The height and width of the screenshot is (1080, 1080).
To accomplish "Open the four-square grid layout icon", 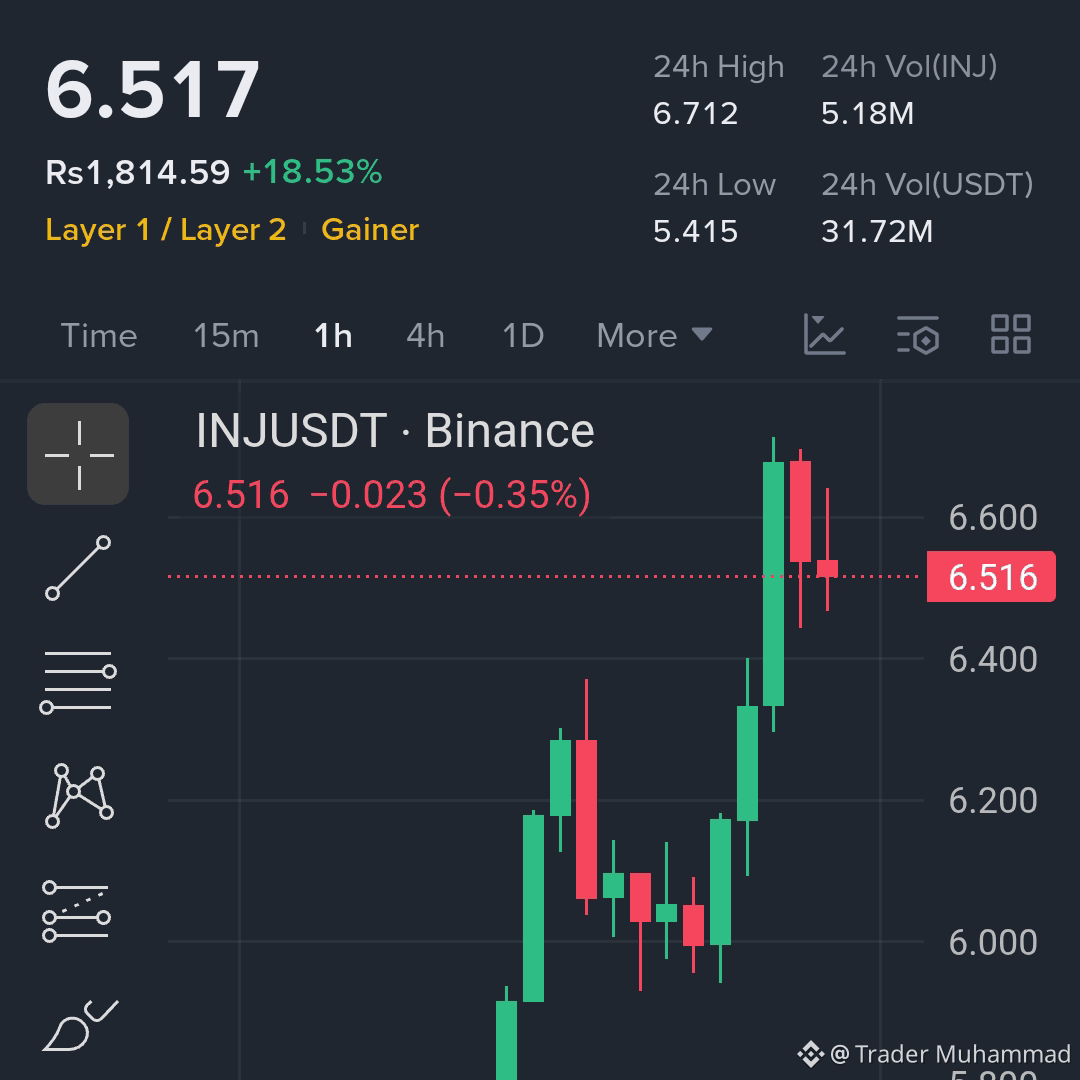I will tap(1010, 335).
